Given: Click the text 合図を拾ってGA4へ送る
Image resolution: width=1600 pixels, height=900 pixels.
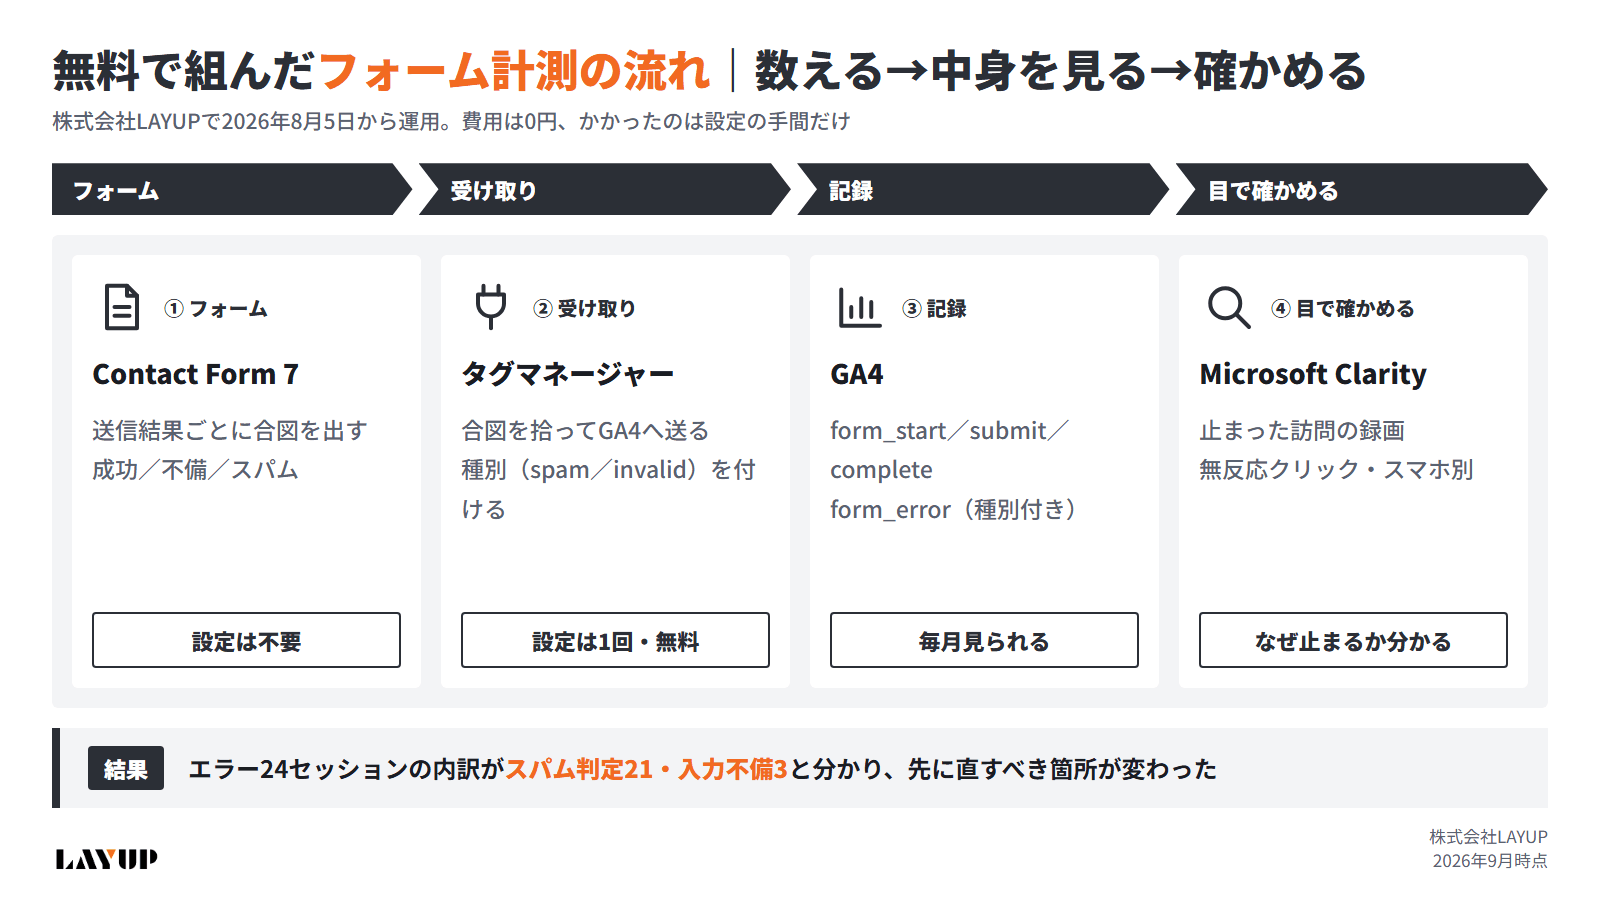Looking at the screenshot, I should (x=585, y=430).
